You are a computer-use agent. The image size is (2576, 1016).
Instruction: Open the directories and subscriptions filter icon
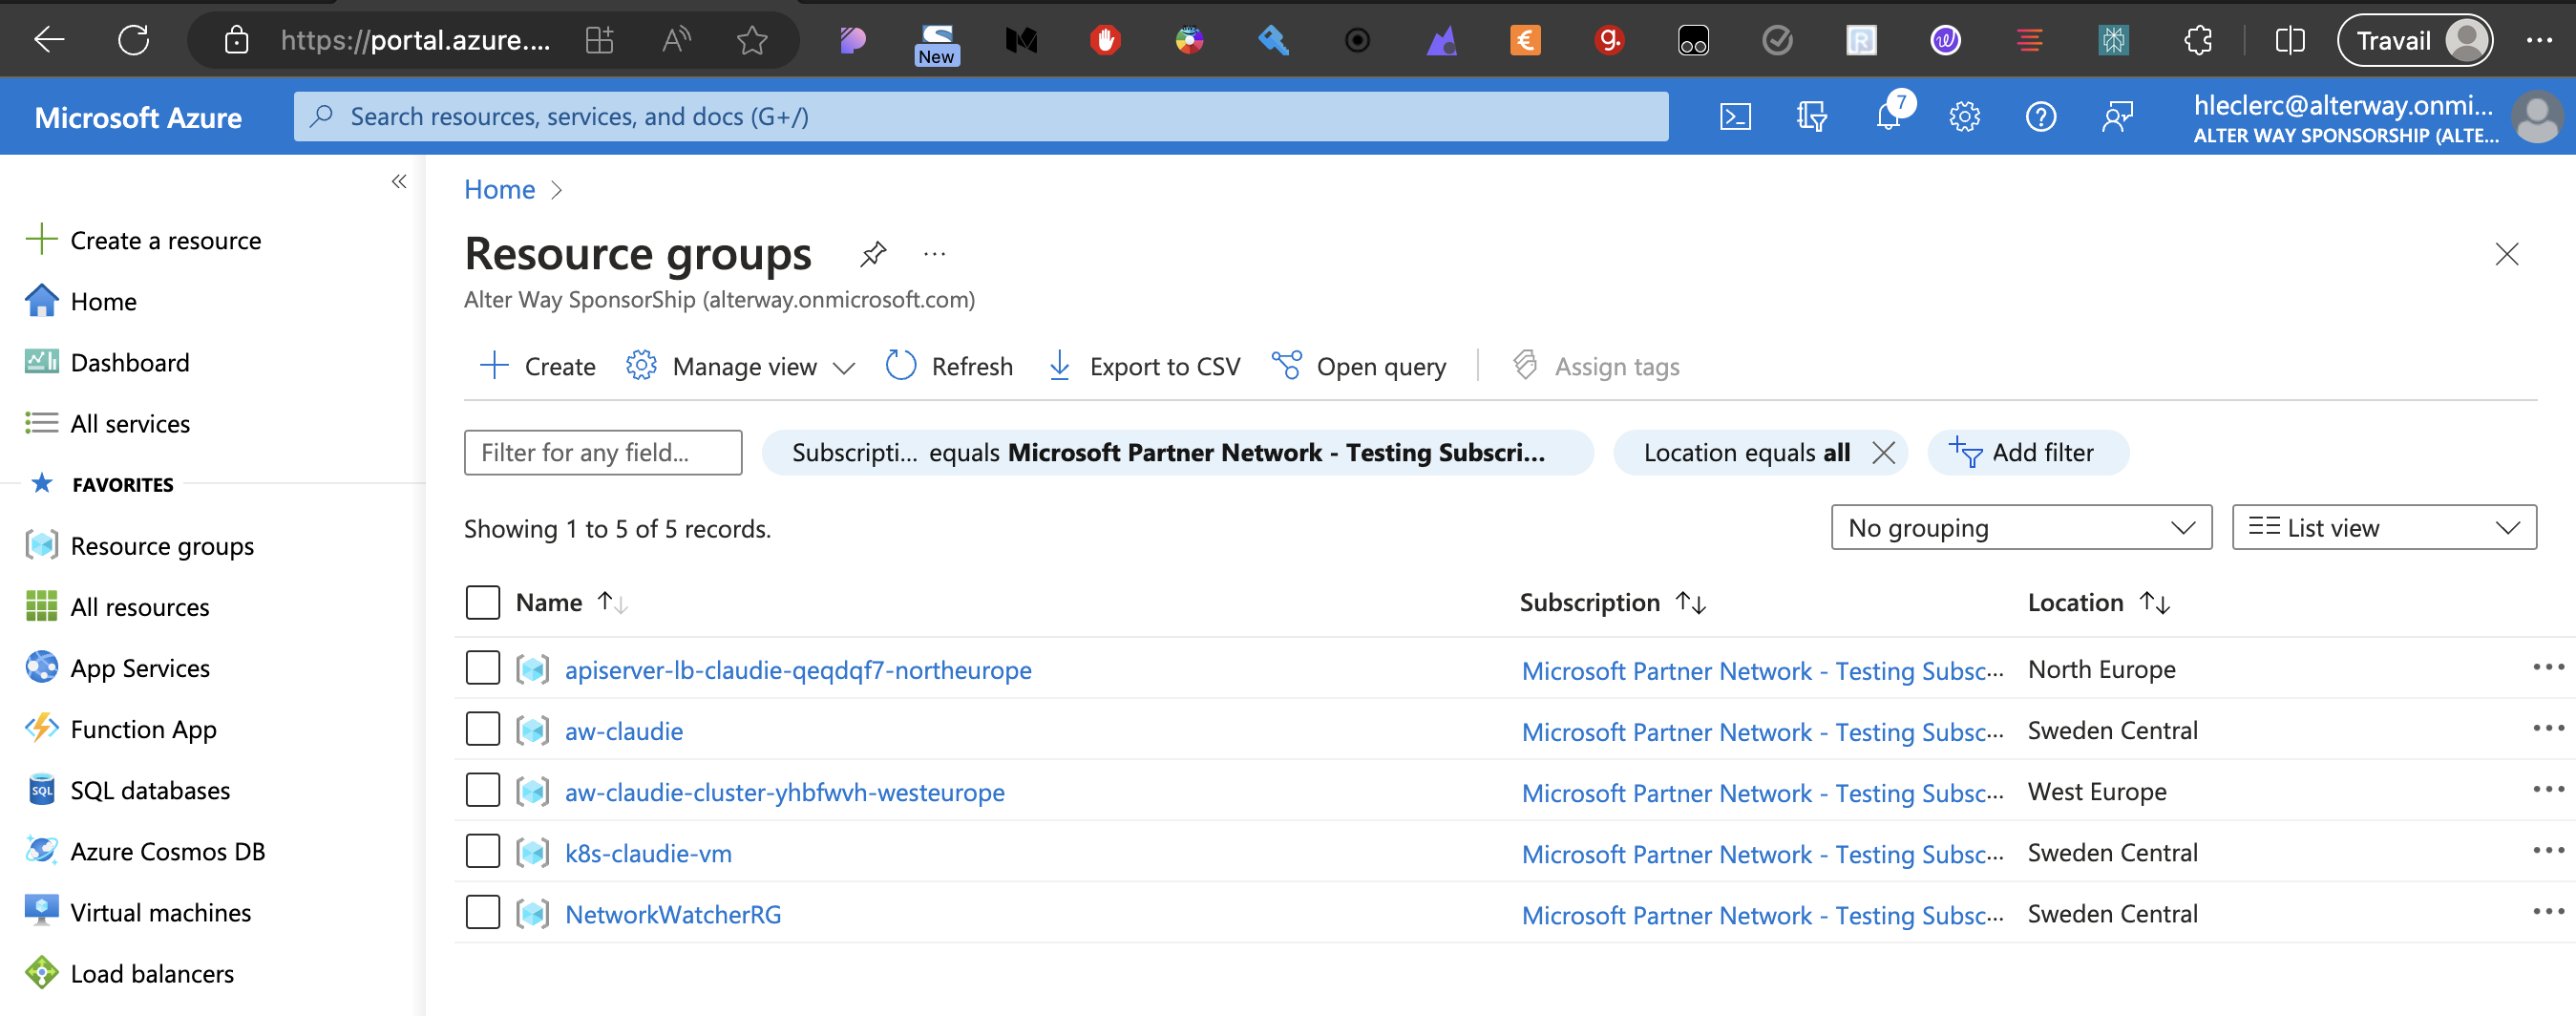[x=1811, y=117]
